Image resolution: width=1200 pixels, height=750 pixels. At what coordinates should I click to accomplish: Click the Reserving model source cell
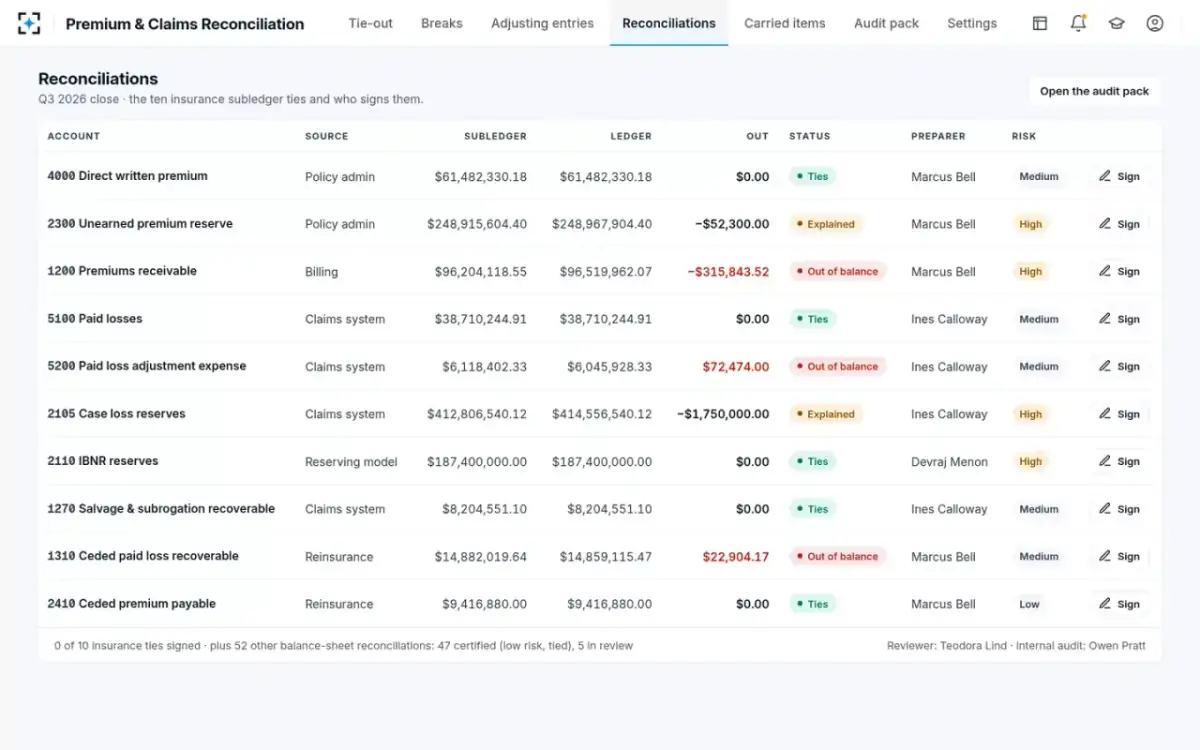tap(351, 462)
